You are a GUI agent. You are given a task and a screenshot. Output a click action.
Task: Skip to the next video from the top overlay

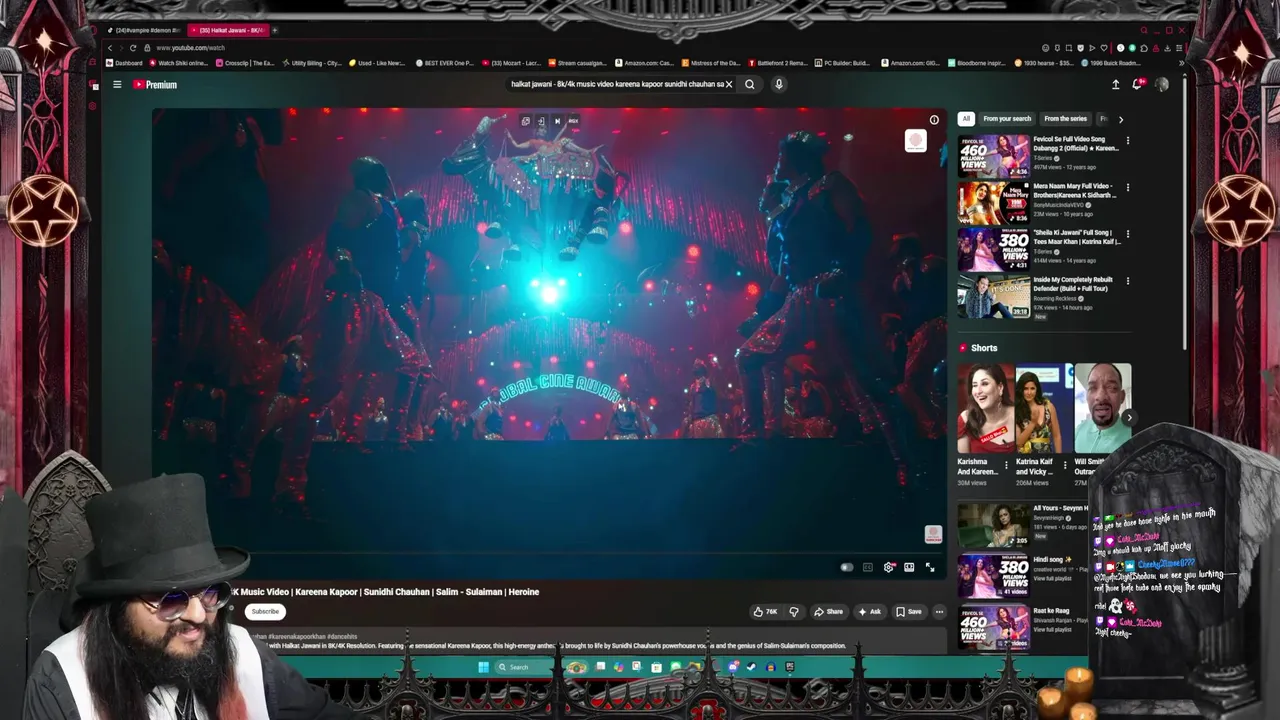(x=557, y=121)
